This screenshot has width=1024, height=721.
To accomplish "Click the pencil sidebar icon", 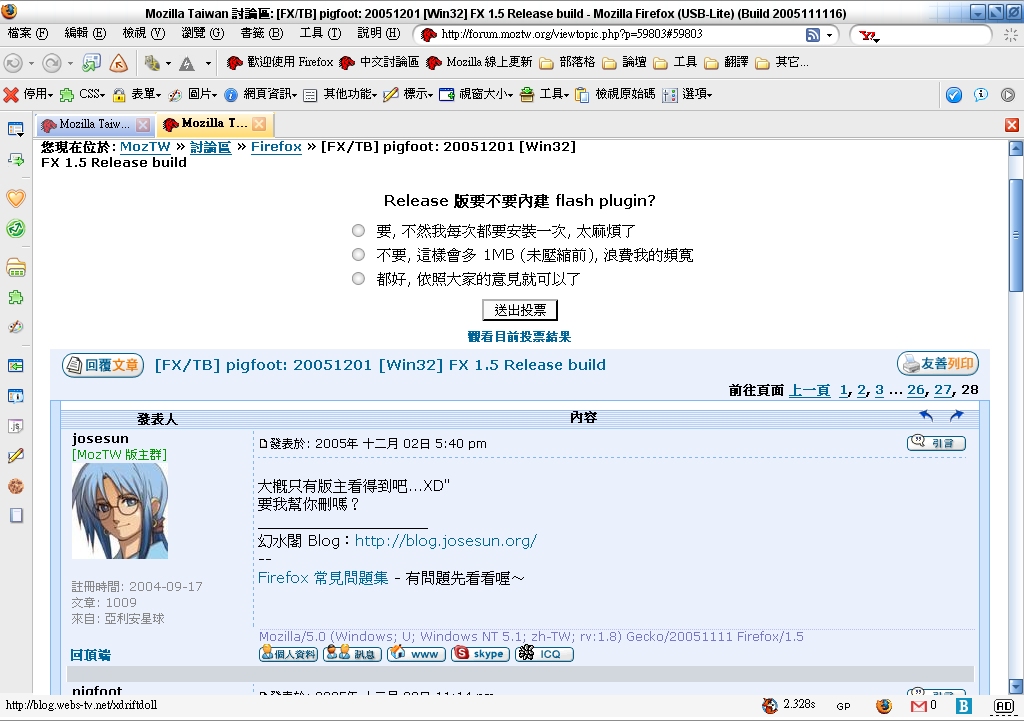I will coord(16,455).
